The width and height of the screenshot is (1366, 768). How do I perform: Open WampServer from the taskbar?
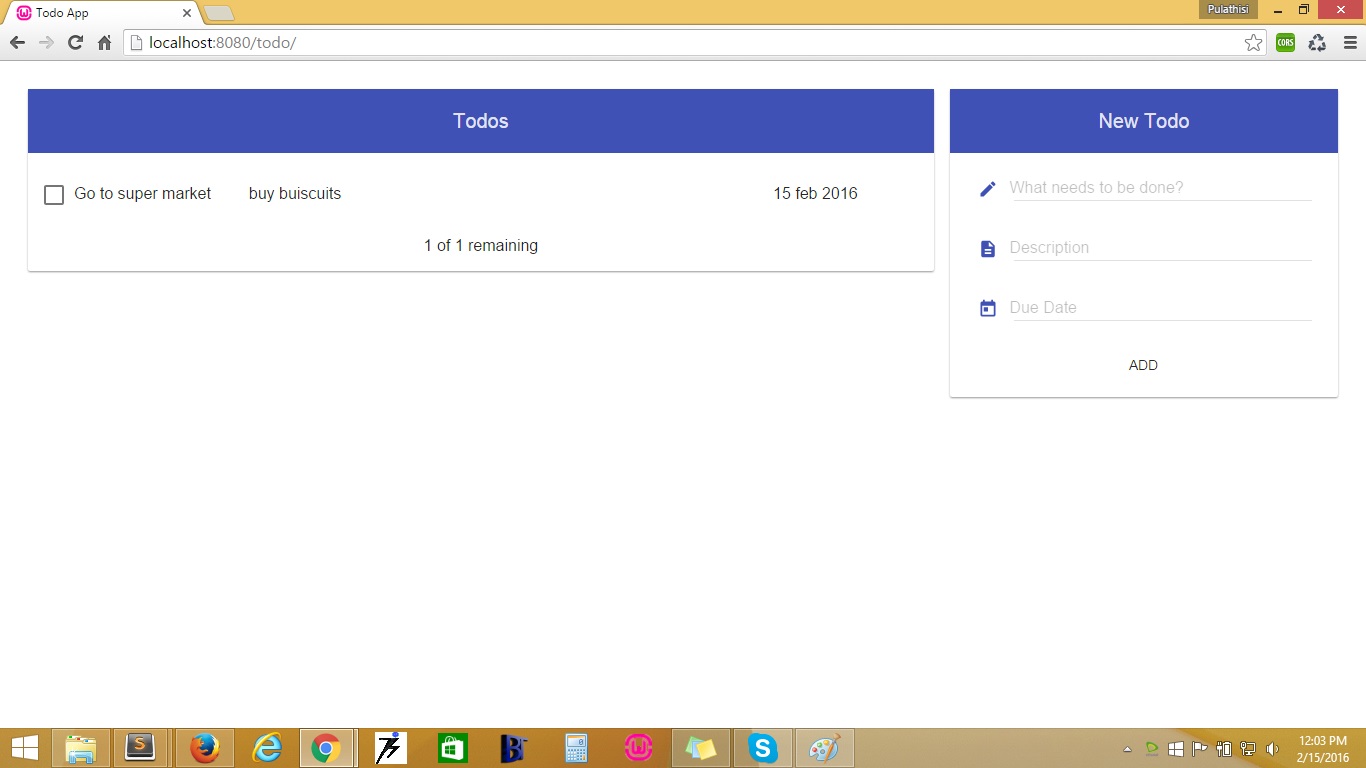[638, 748]
